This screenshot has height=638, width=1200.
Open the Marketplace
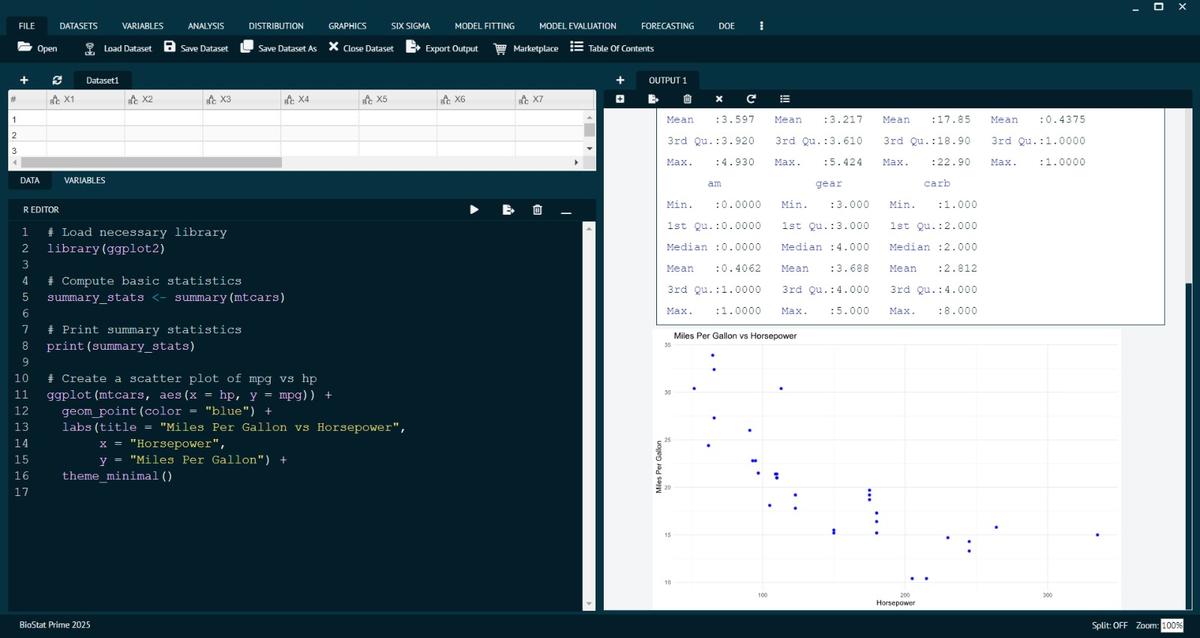pyautogui.click(x=527, y=48)
